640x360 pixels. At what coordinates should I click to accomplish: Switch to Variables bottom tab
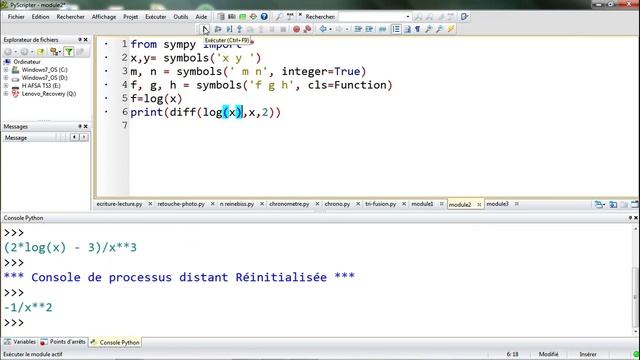coord(20,342)
